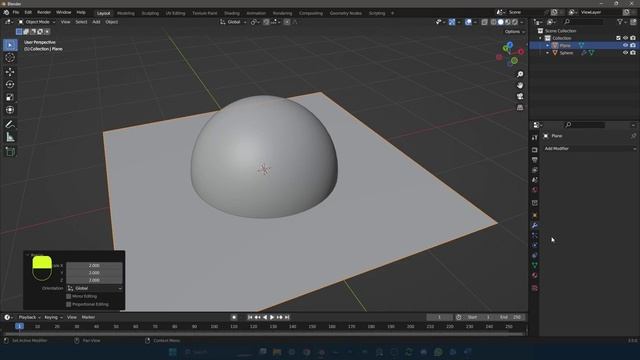Viewport: 640px width, 360px height.
Task: Click End frame 250 field
Action: (x=511, y=317)
